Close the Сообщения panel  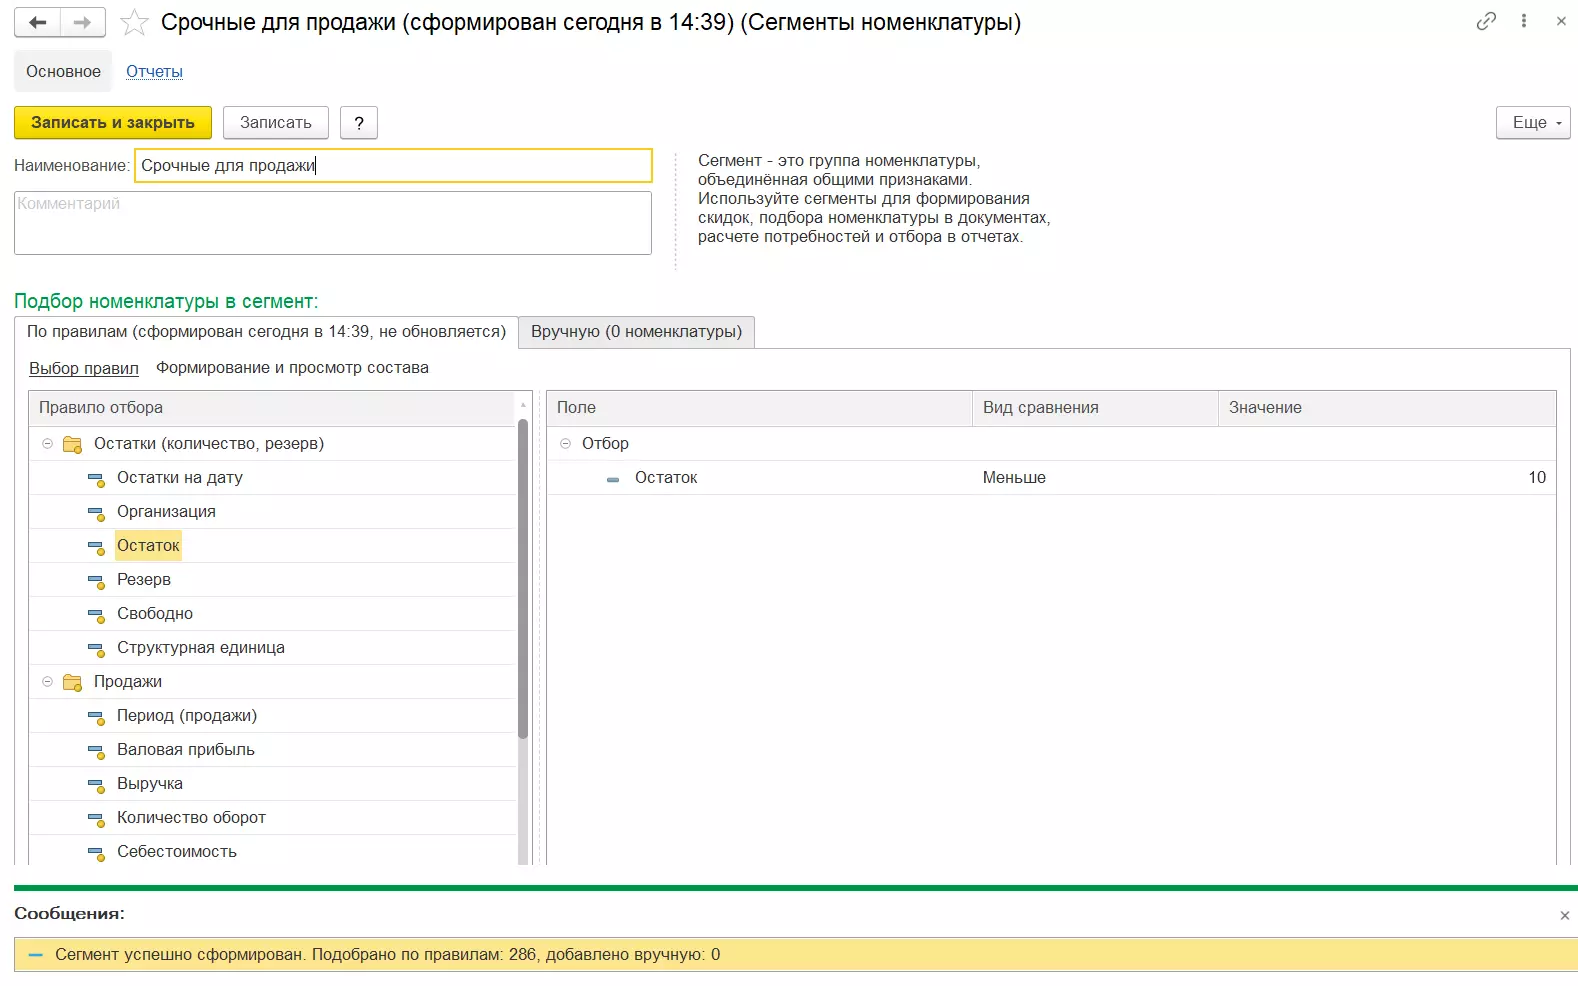click(x=1565, y=915)
